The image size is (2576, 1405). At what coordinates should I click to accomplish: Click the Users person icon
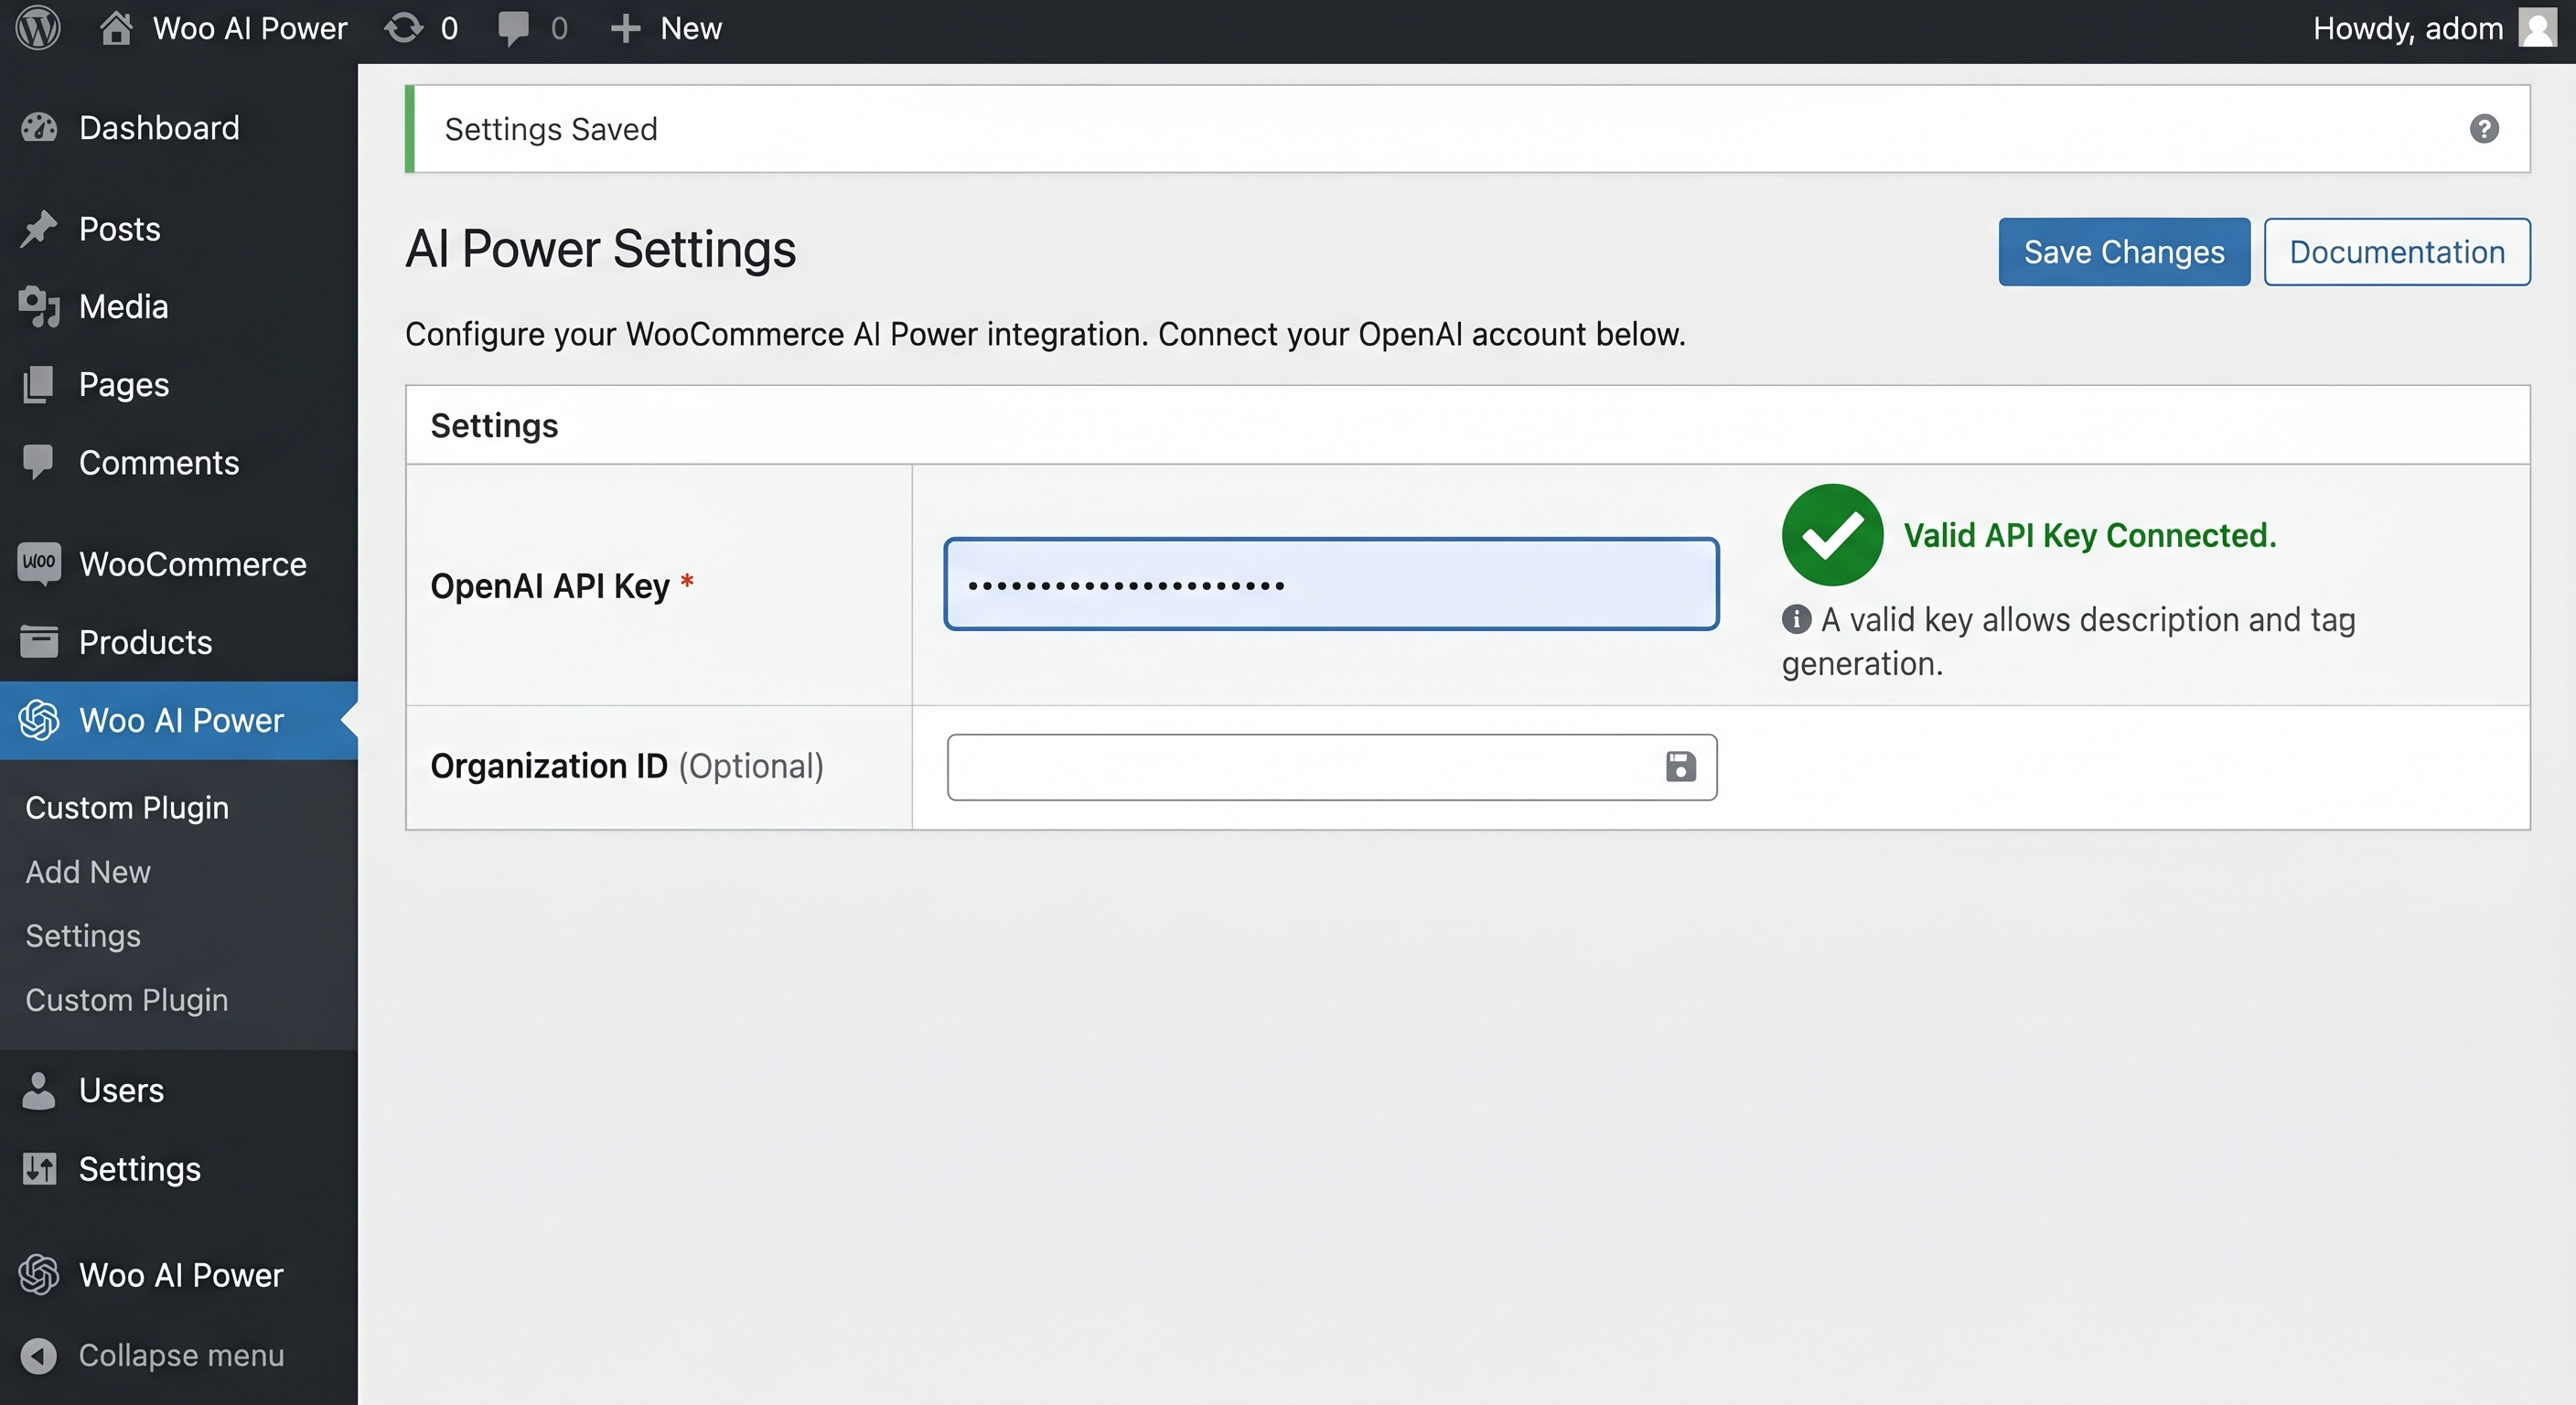(39, 1090)
